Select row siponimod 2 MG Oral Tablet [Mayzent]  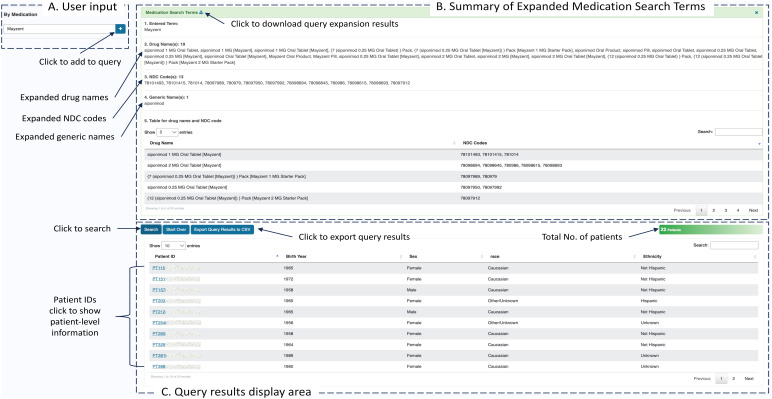click(x=453, y=165)
